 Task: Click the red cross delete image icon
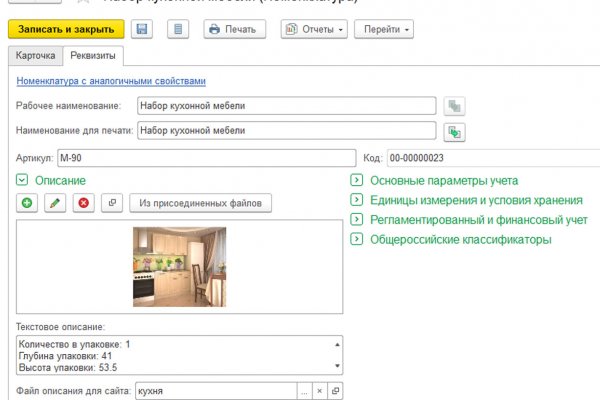(84, 203)
